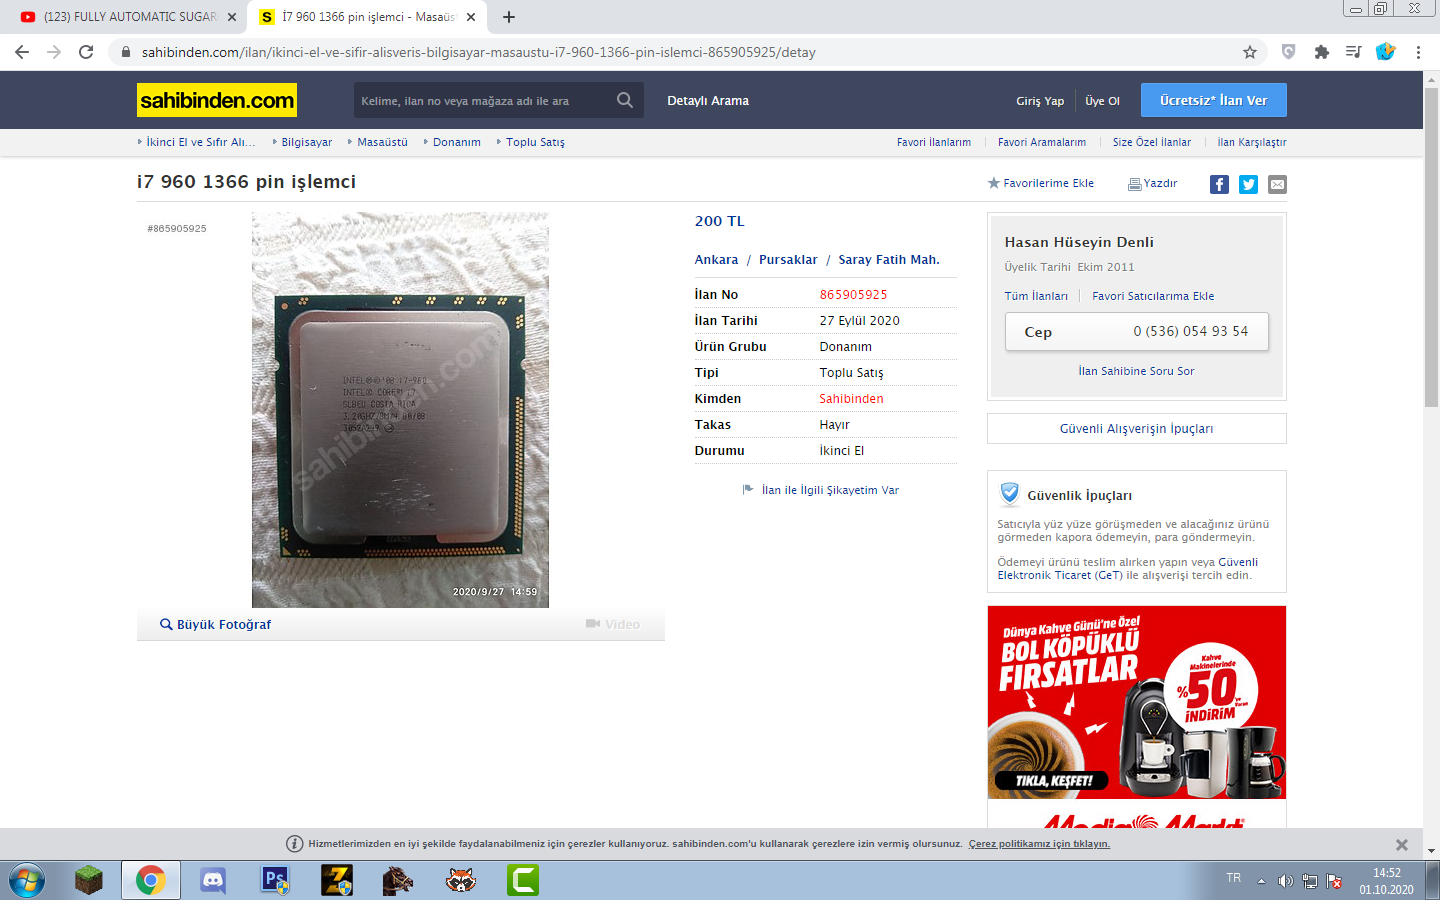This screenshot has height=900, width=1440.
Task: Open Chrome menu three dots
Action: tap(1418, 52)
